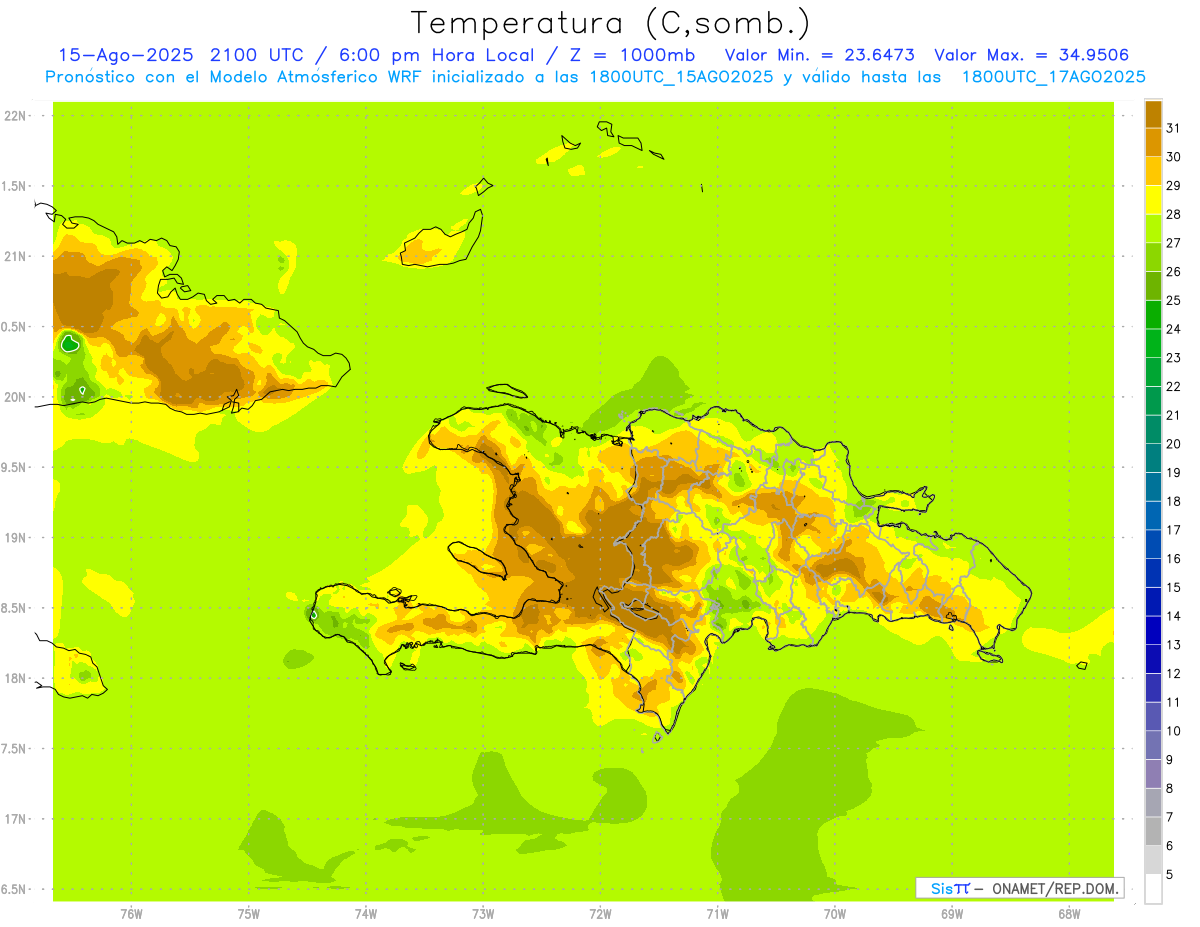
Task: Click the "68W" longitude label
Action: point(1069,913)
